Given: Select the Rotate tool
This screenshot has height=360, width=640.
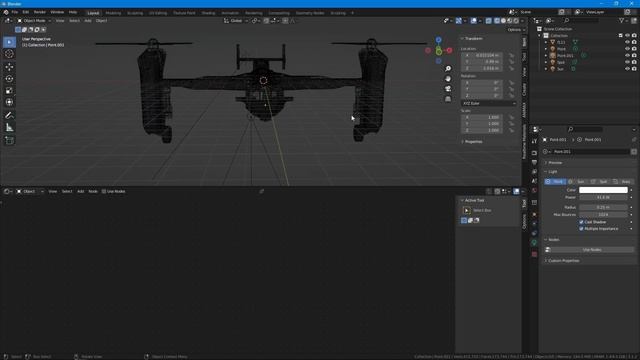Looking at the screenshot, I should click(x=9, y=79).
